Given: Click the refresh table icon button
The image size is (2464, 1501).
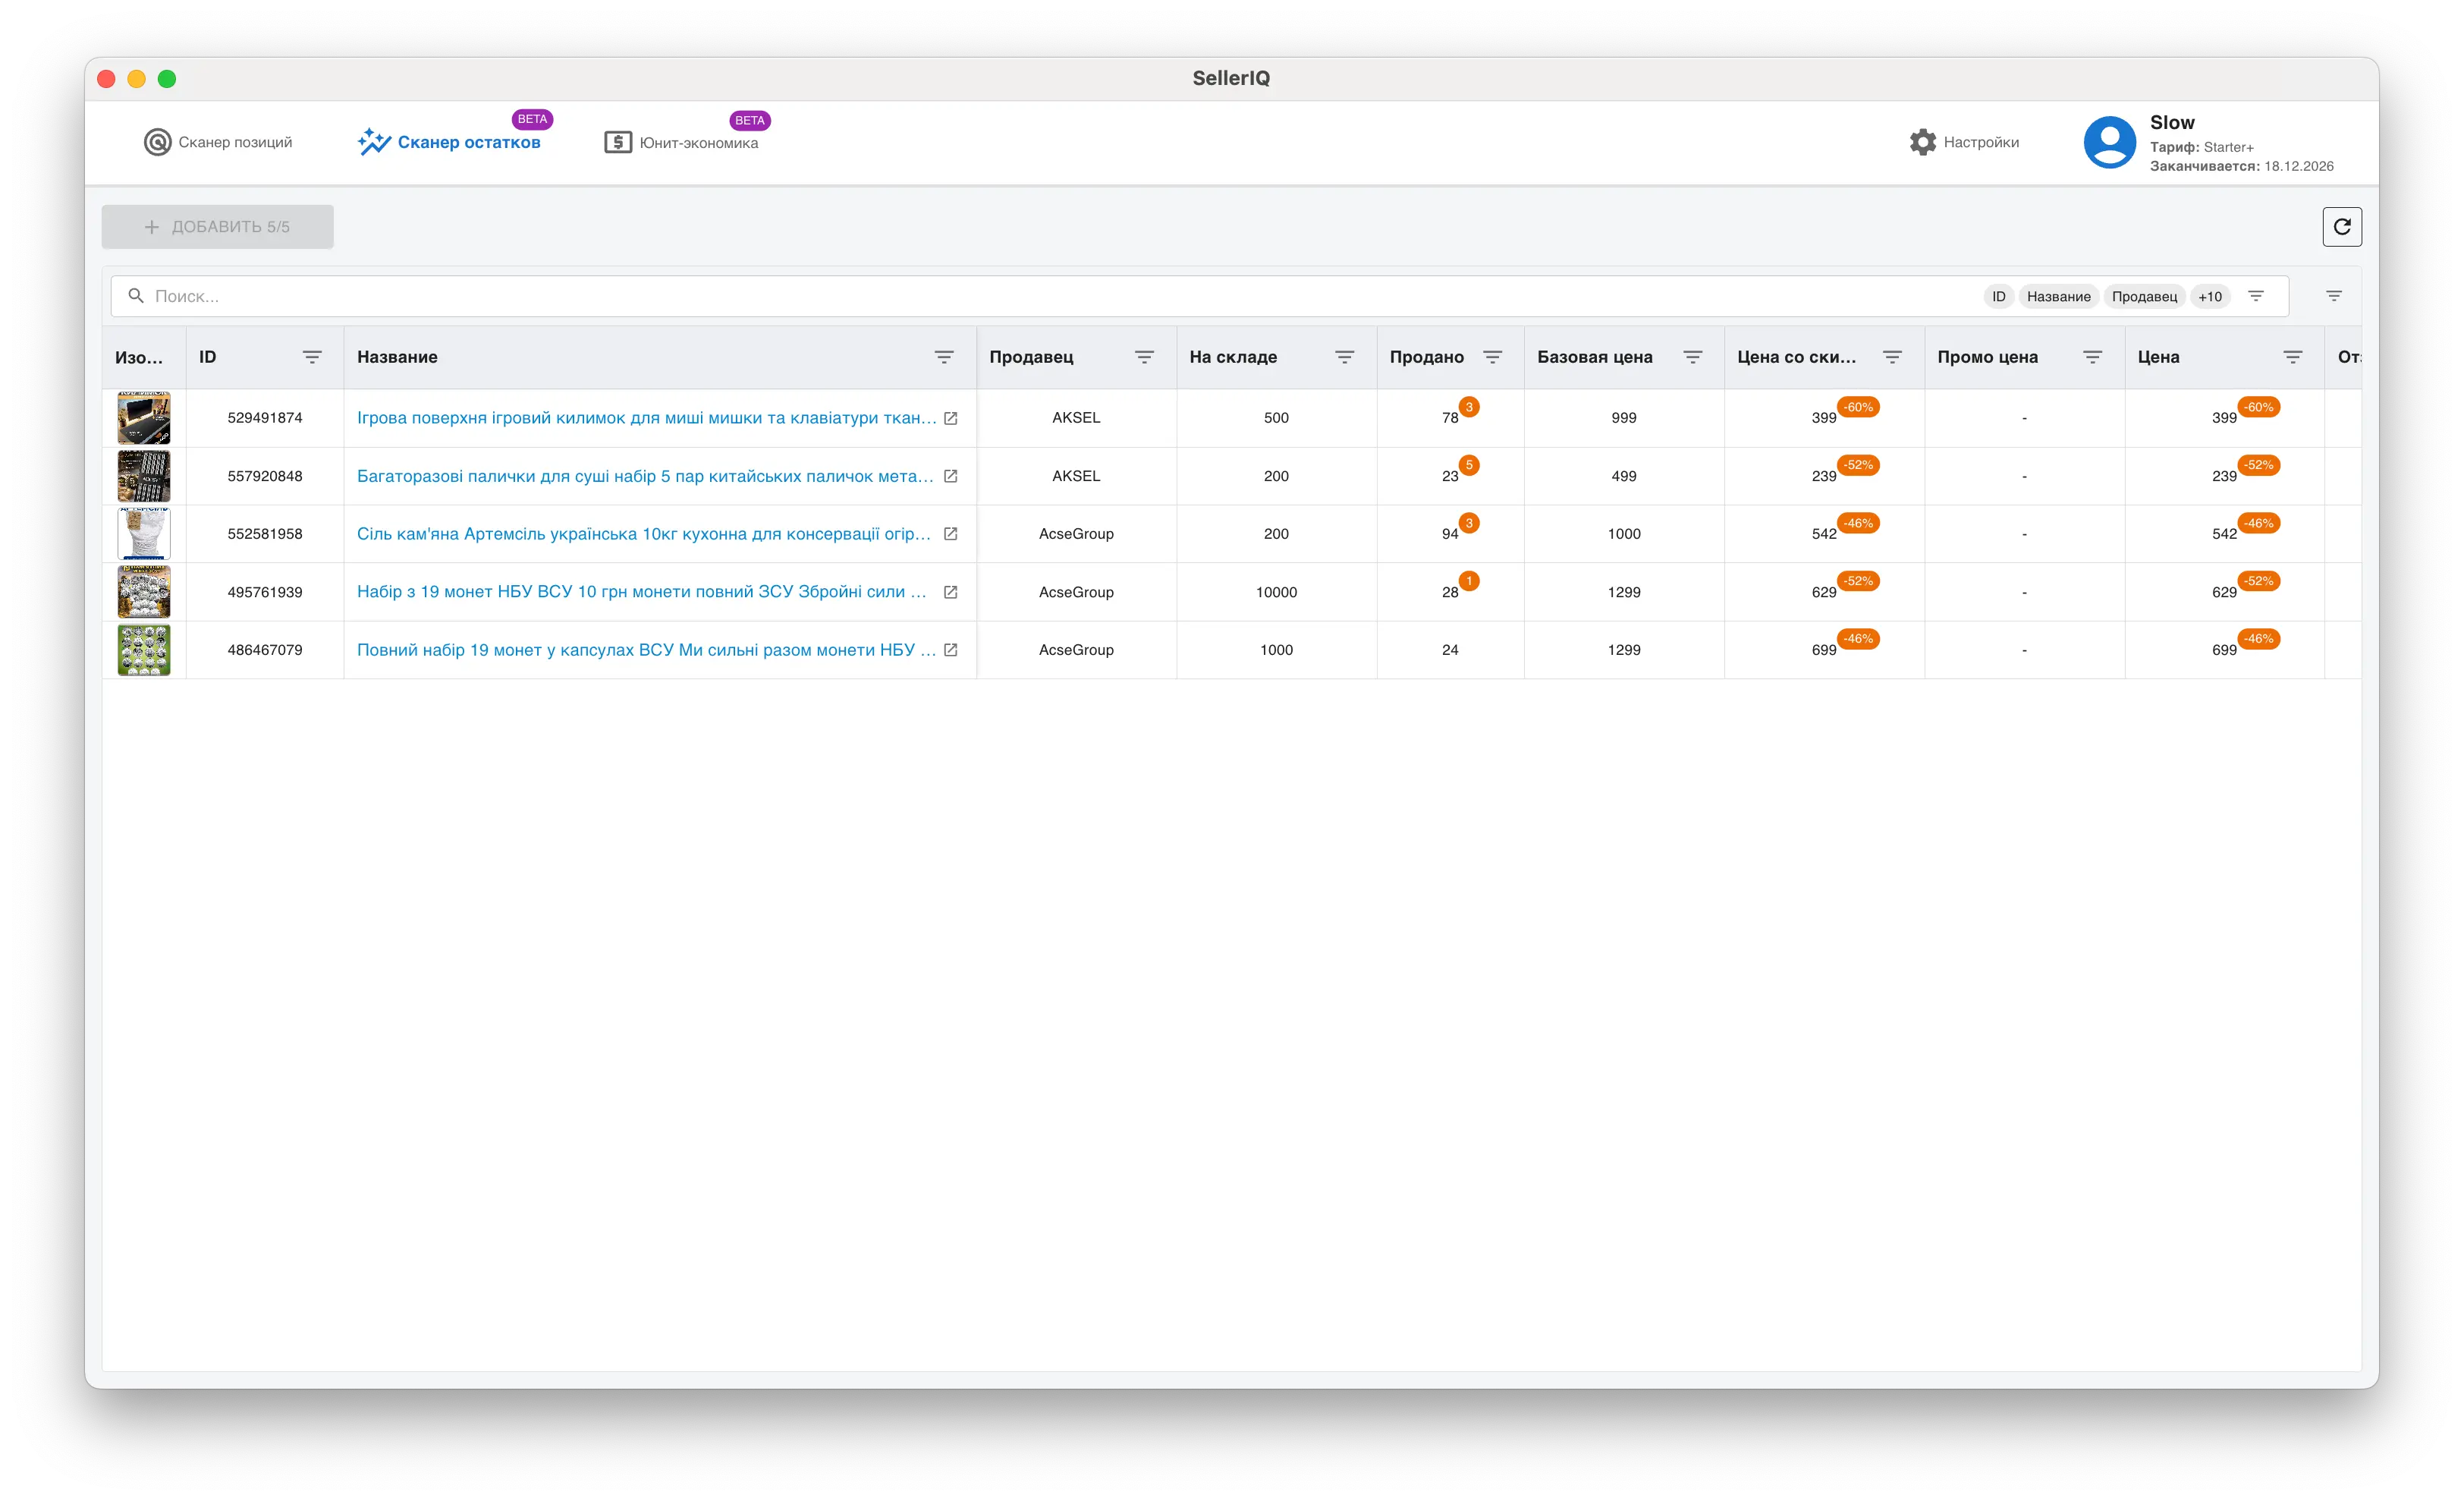Looking at the screenshot, I should [2341, 227].
